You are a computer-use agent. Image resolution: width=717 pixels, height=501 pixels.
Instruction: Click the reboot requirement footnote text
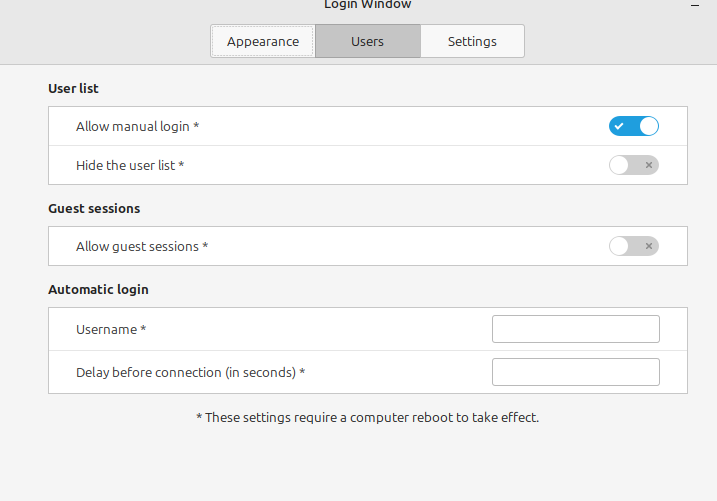click(x=367, y=417)
